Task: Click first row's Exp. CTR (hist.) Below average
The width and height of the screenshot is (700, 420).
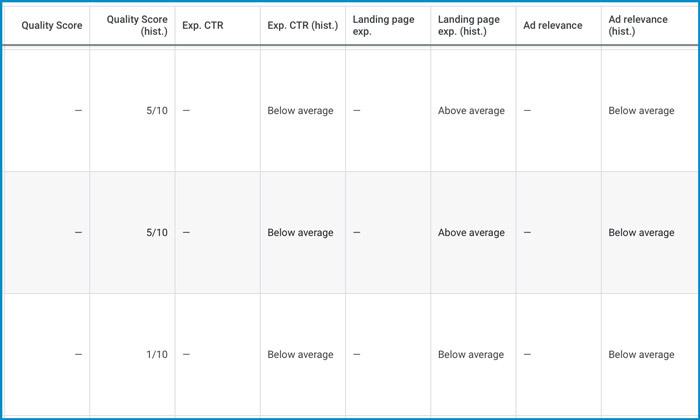Action: 300,111
